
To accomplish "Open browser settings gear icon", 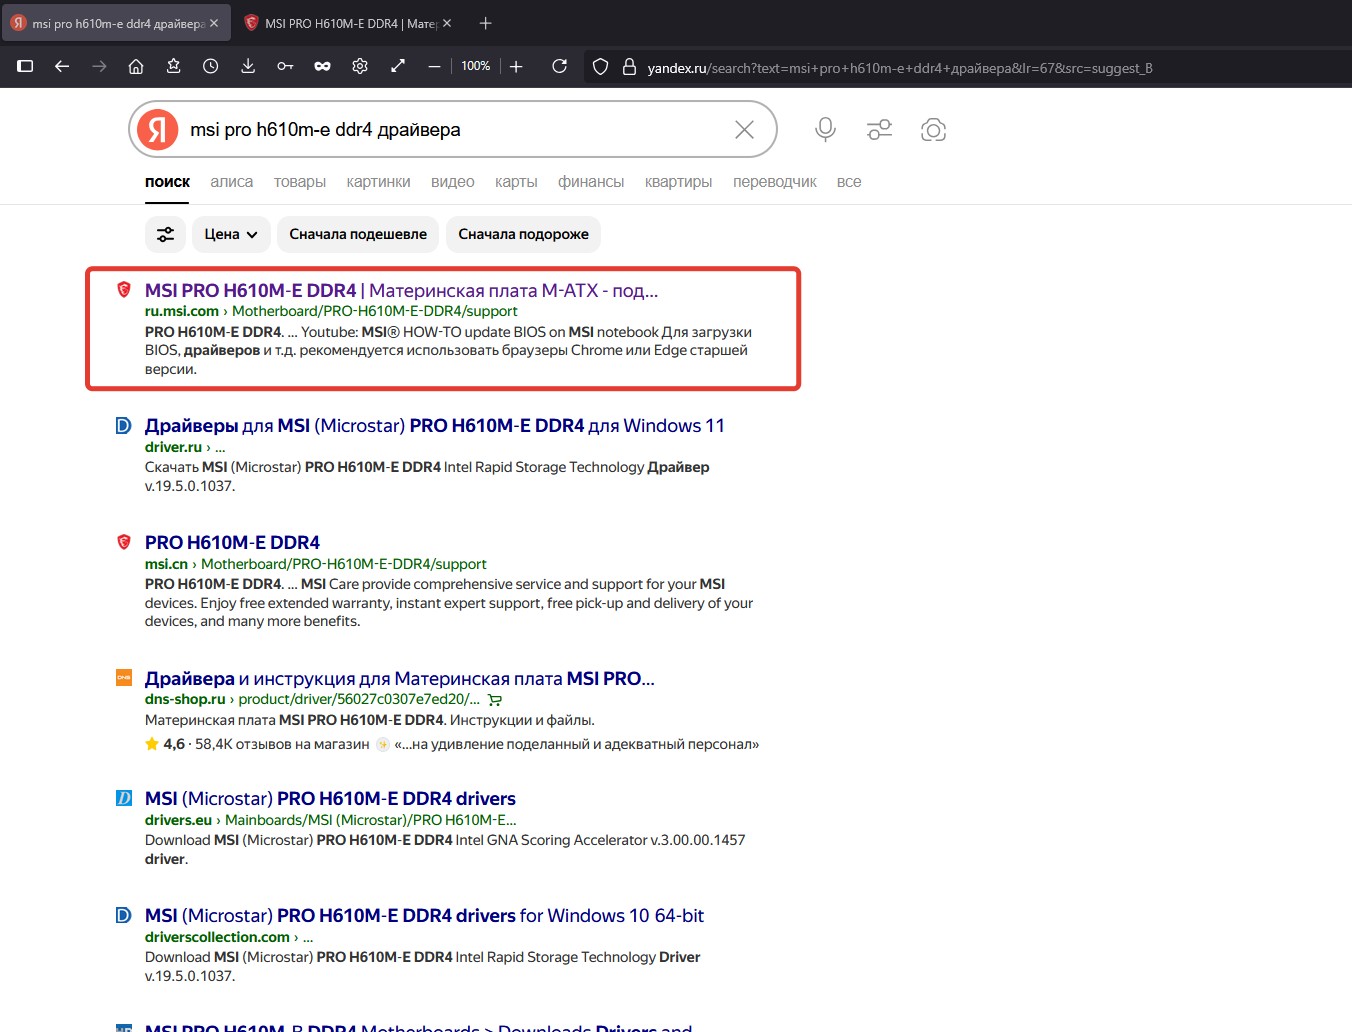I will pos(360,66).
